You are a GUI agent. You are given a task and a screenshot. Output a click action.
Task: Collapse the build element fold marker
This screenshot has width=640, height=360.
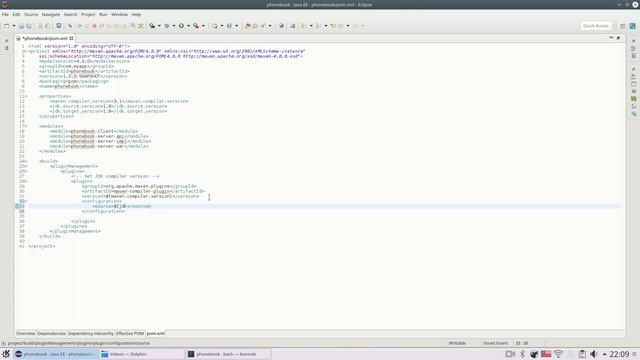[27, 161]
